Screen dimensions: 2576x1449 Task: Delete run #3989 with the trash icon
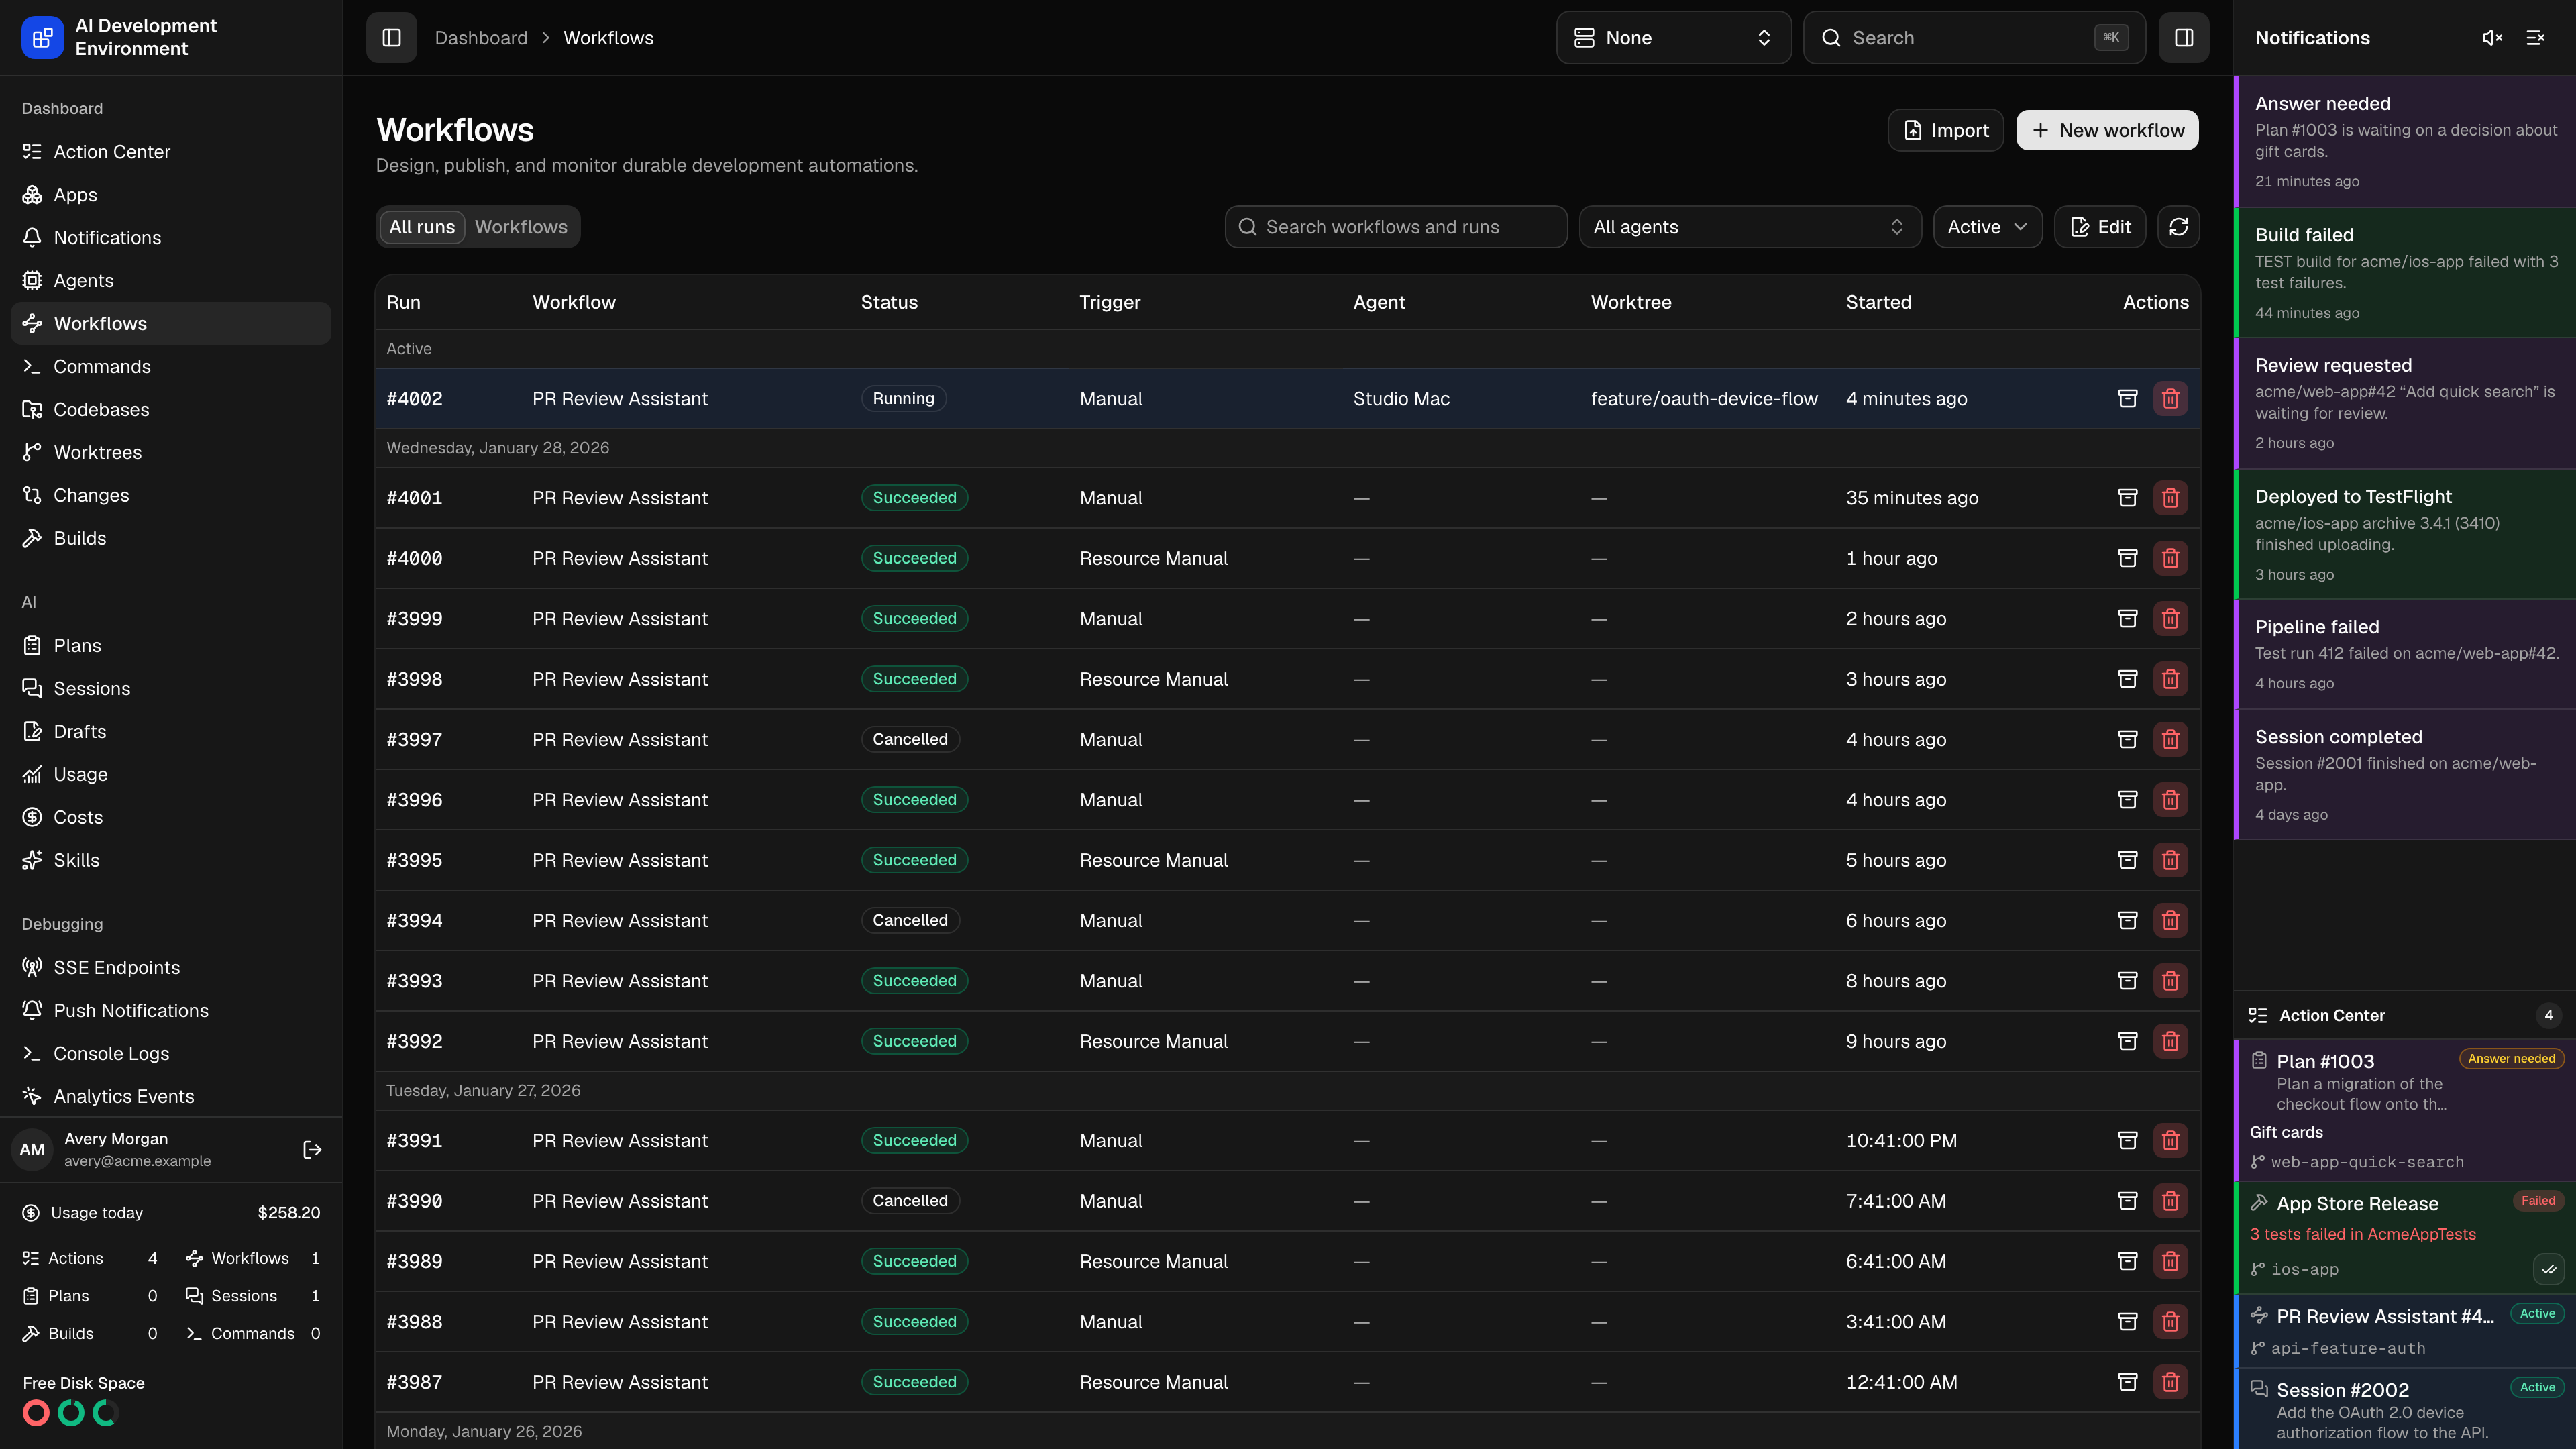[2170, 1261]
